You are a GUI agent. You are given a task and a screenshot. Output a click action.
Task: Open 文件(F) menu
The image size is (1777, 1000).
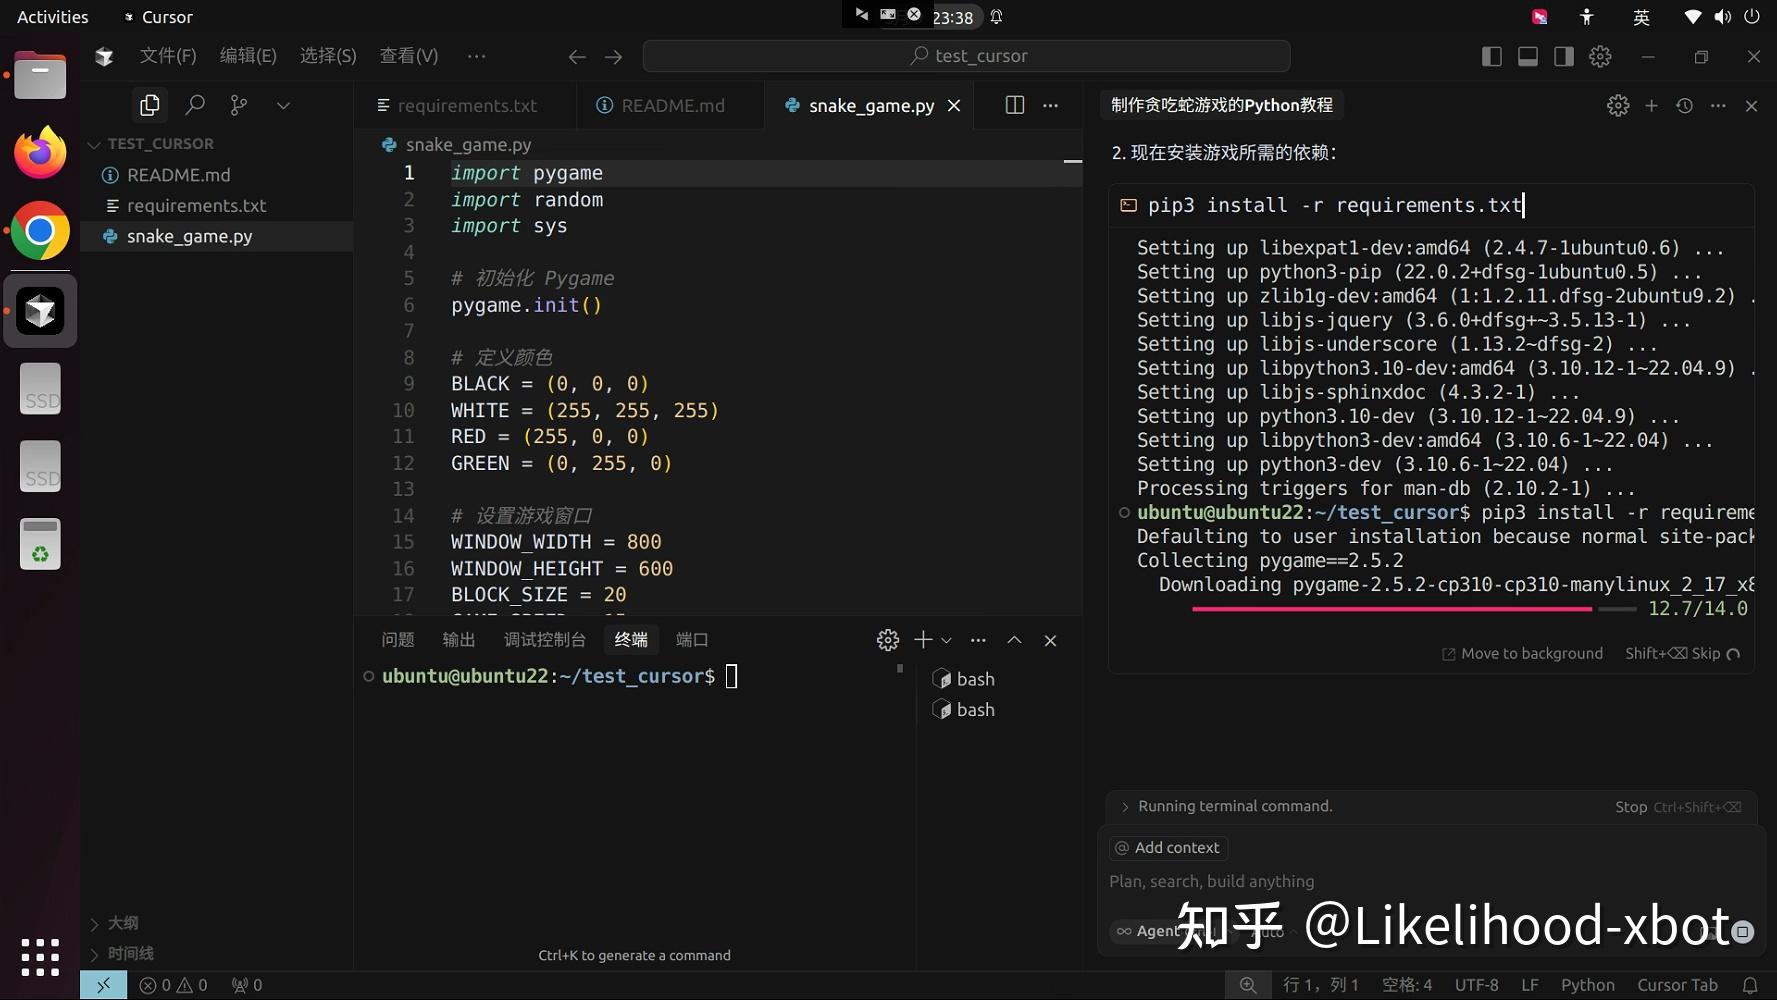point(168,56)
